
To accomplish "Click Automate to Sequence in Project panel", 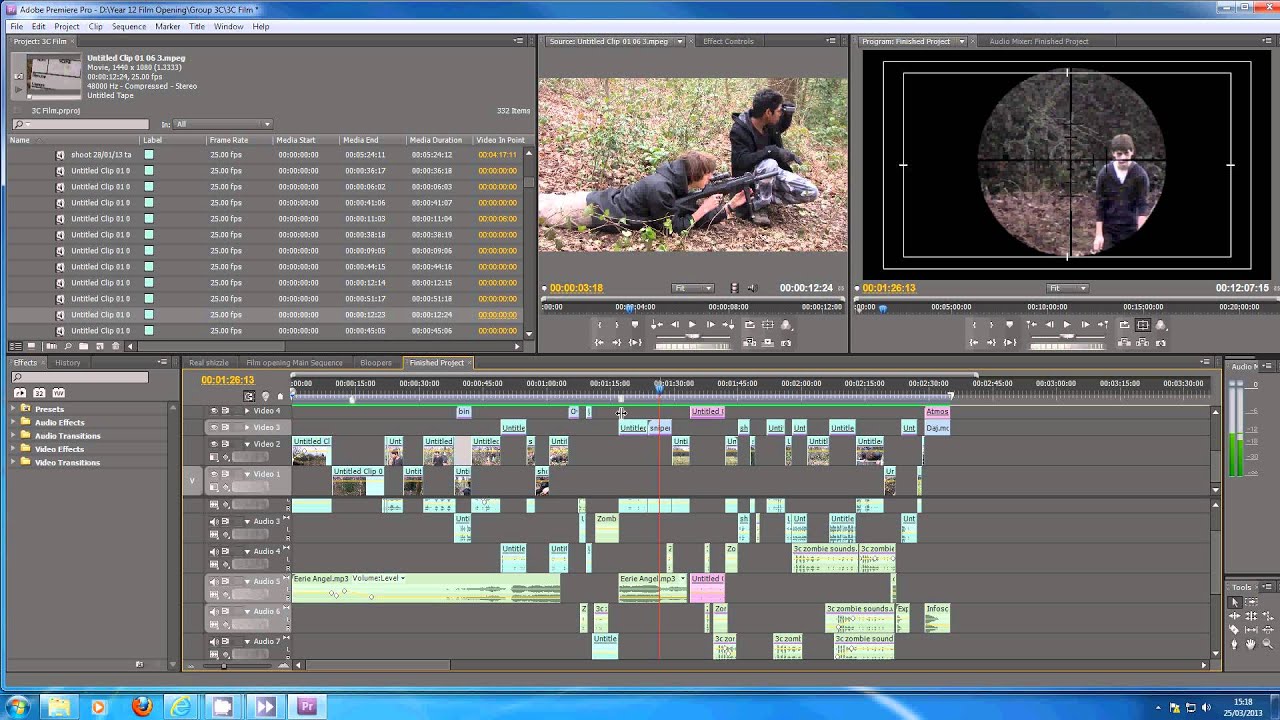I will 51,346.
